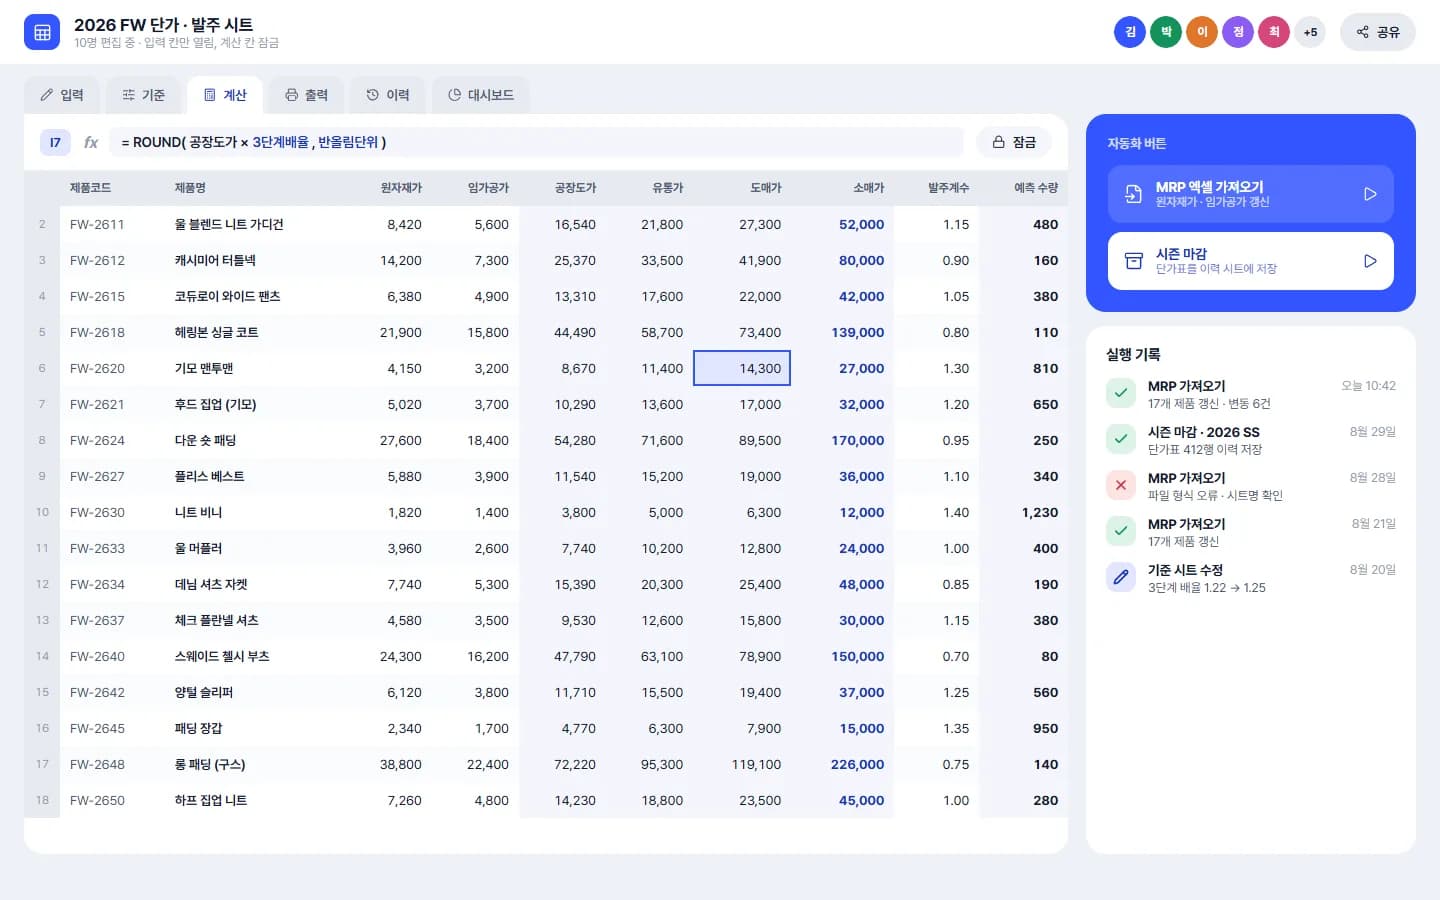Open the 기준 시트 수정 log entry
The height and width of the screenshot is (900, 1440).
[1251, 577]
